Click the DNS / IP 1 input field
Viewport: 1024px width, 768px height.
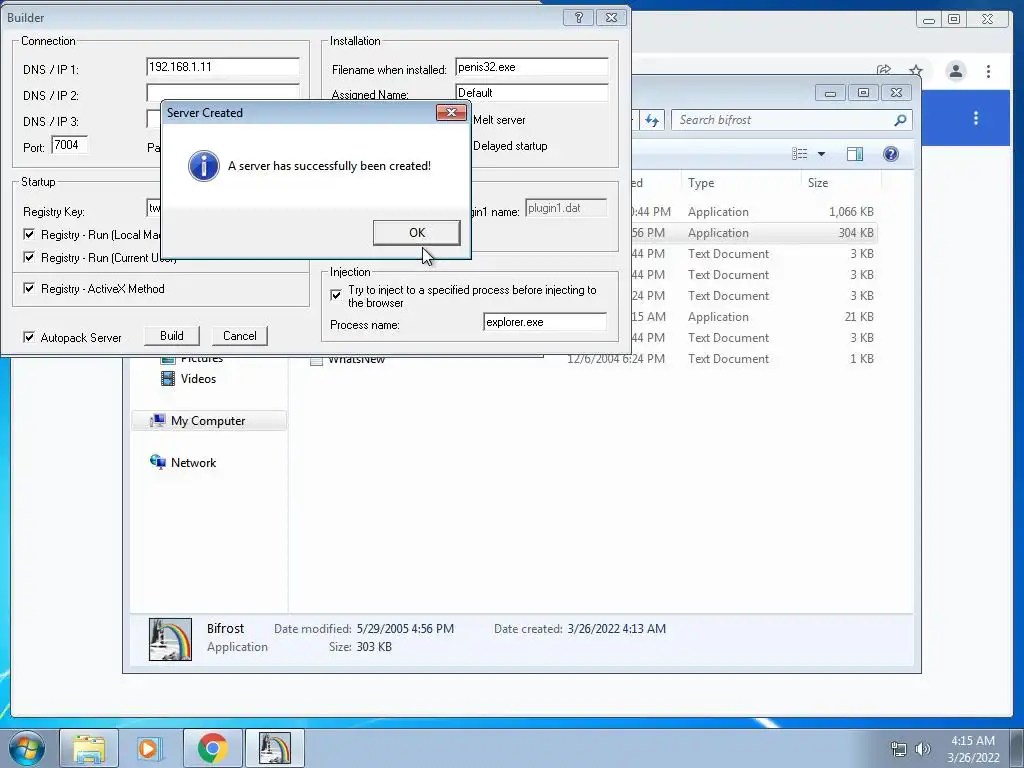223,67
